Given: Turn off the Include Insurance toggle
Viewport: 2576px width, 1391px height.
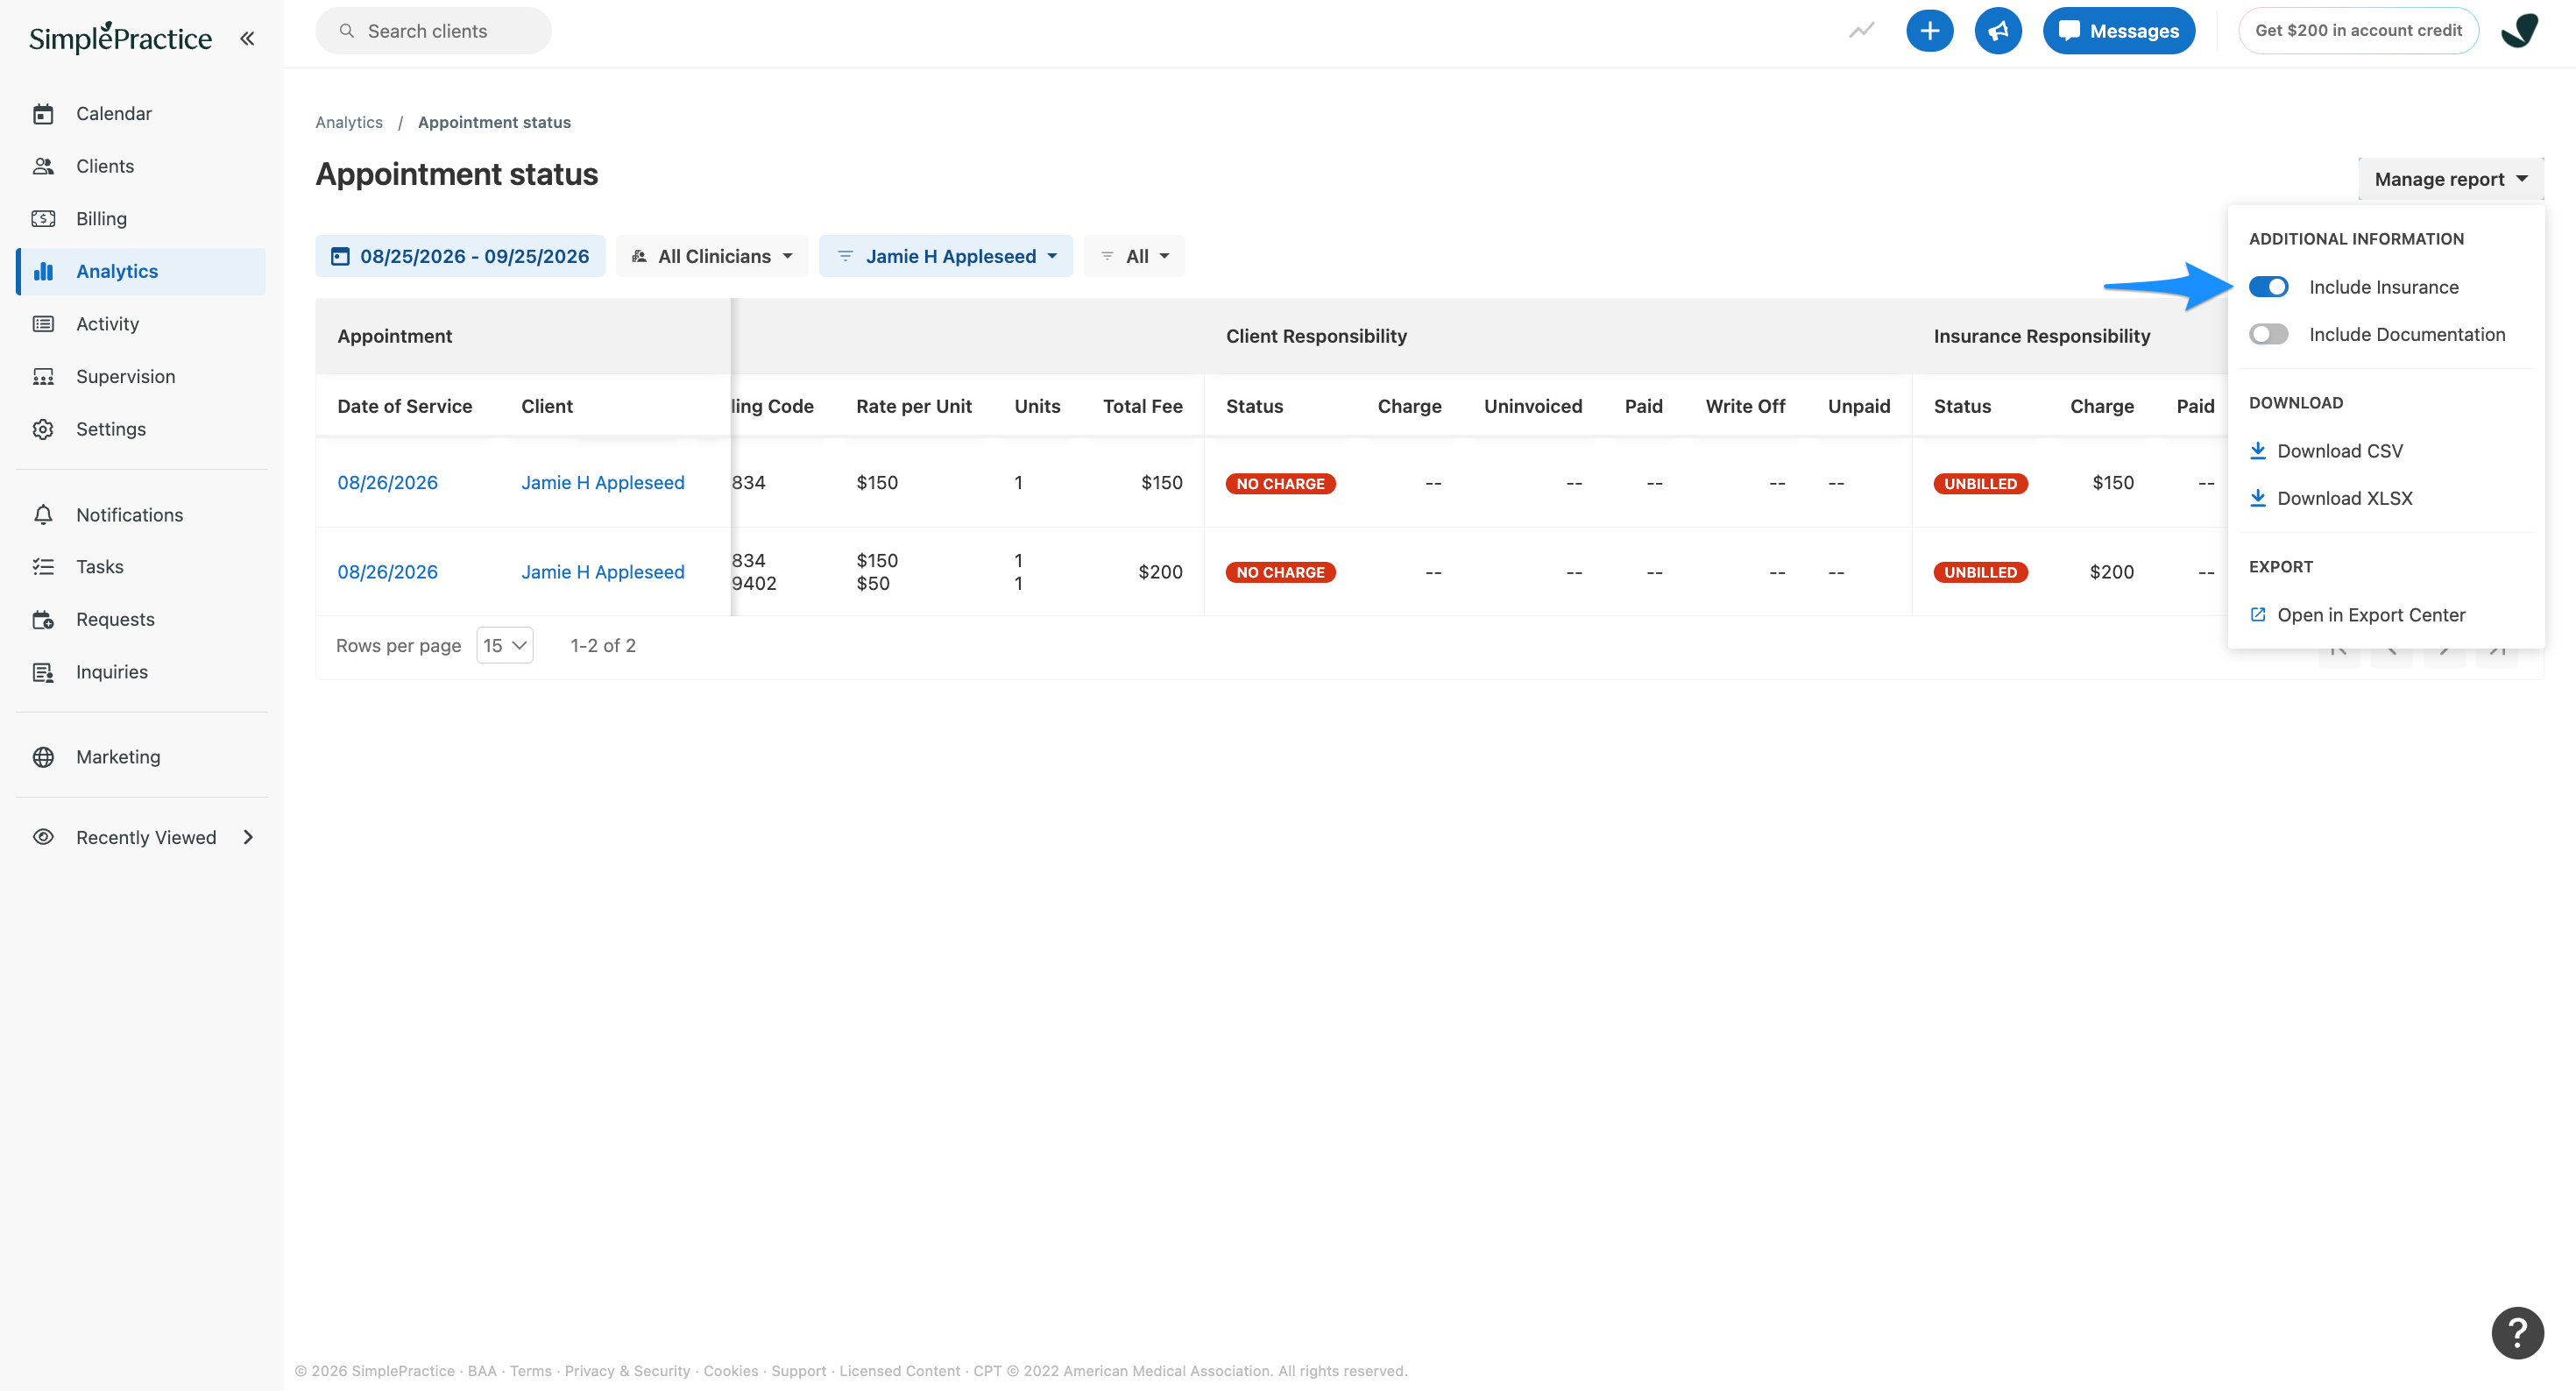Looking at the screenshot, I should [x=2268, y=288].
